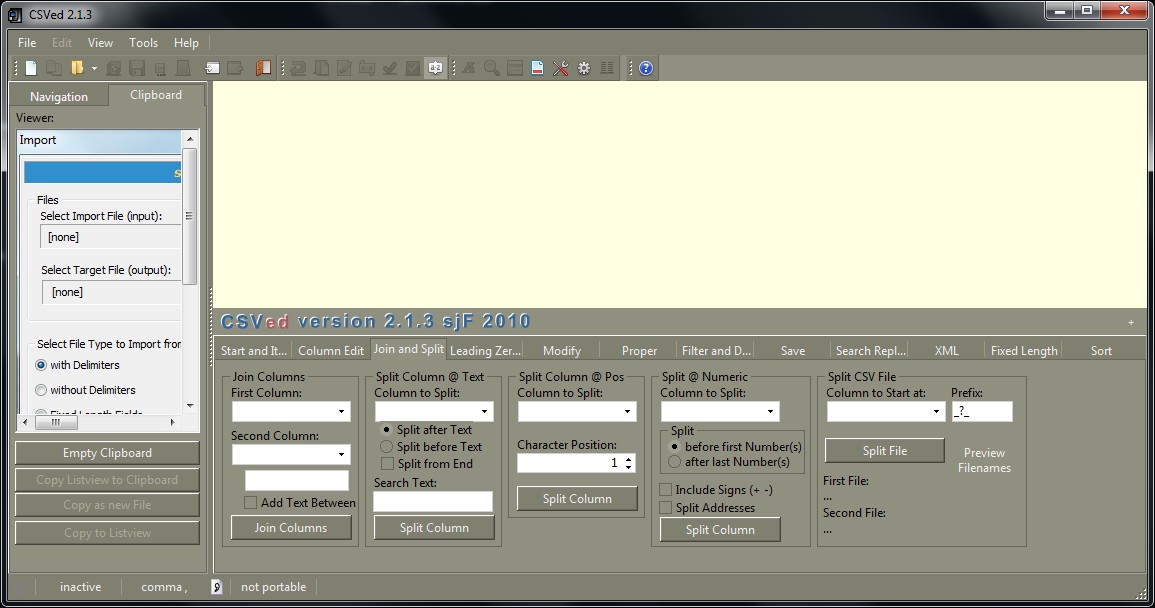Click the gear Settings toolbar icon
The image size is (1155, 608).
click(583, 69)
